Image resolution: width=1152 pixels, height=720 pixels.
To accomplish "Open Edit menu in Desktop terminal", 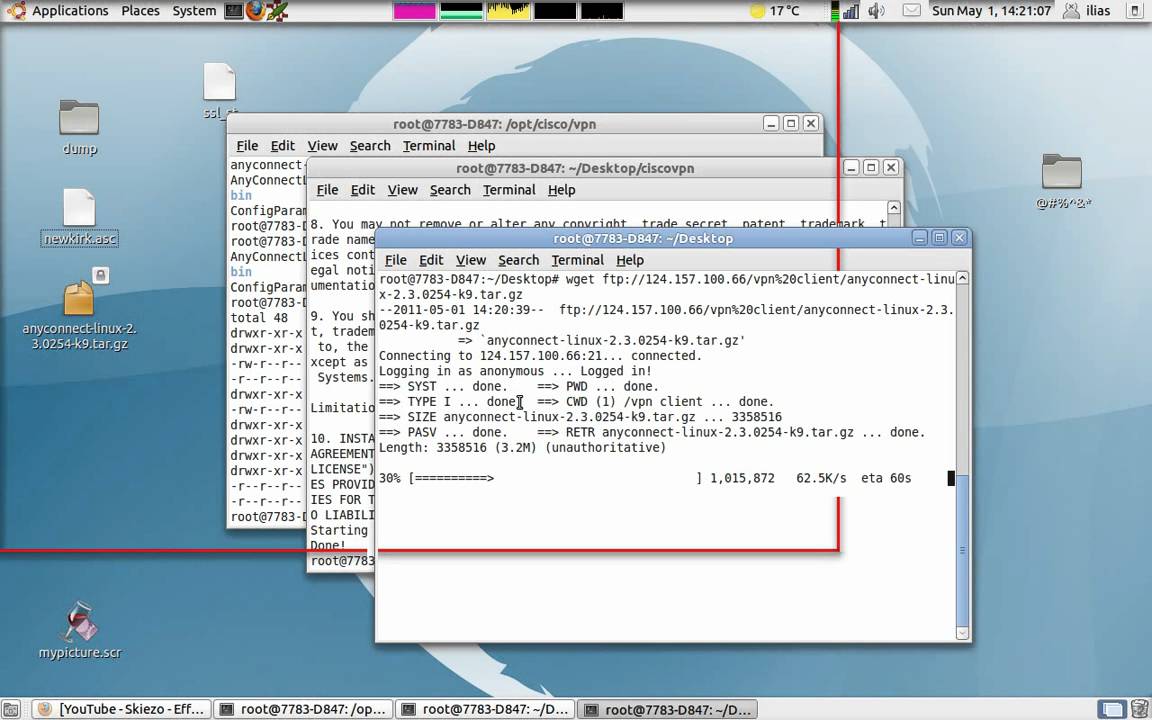I will point(431,260).
